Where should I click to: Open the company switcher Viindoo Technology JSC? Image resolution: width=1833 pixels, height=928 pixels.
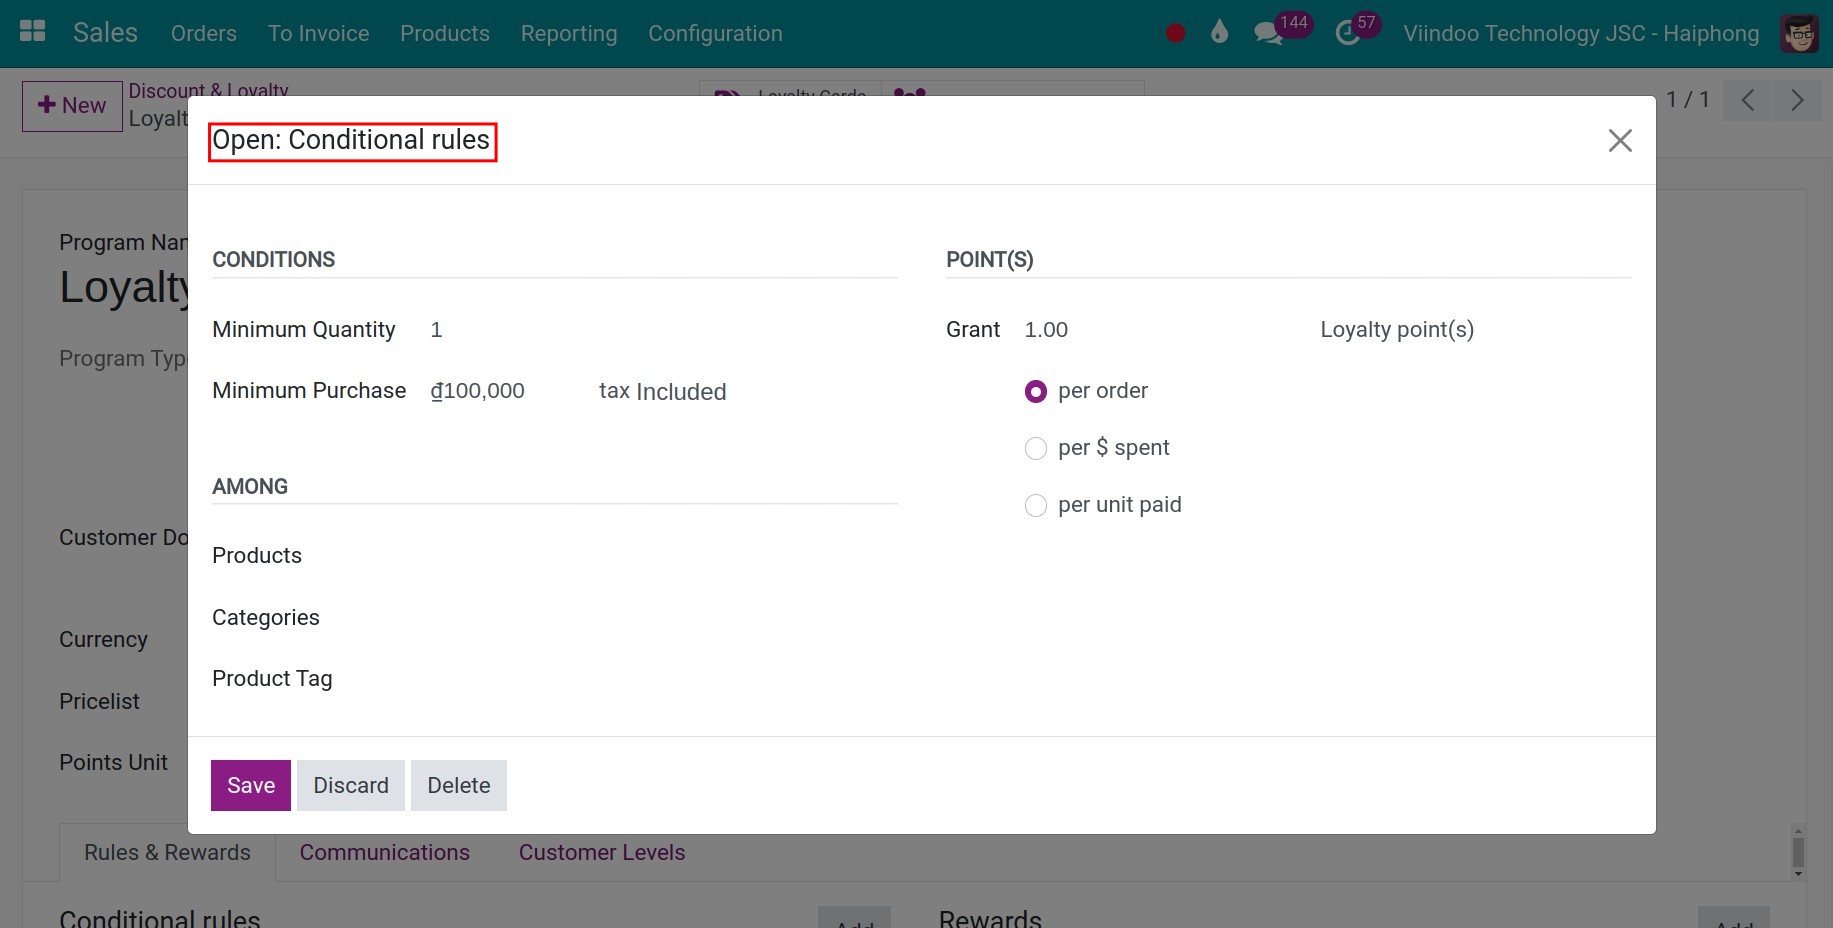pyautogui.click(x=1580, y=33)
